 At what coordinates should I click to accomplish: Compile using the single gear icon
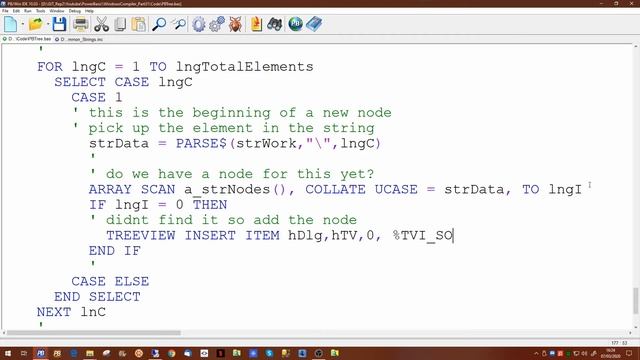pyautogui.click(x=199, y=24)
